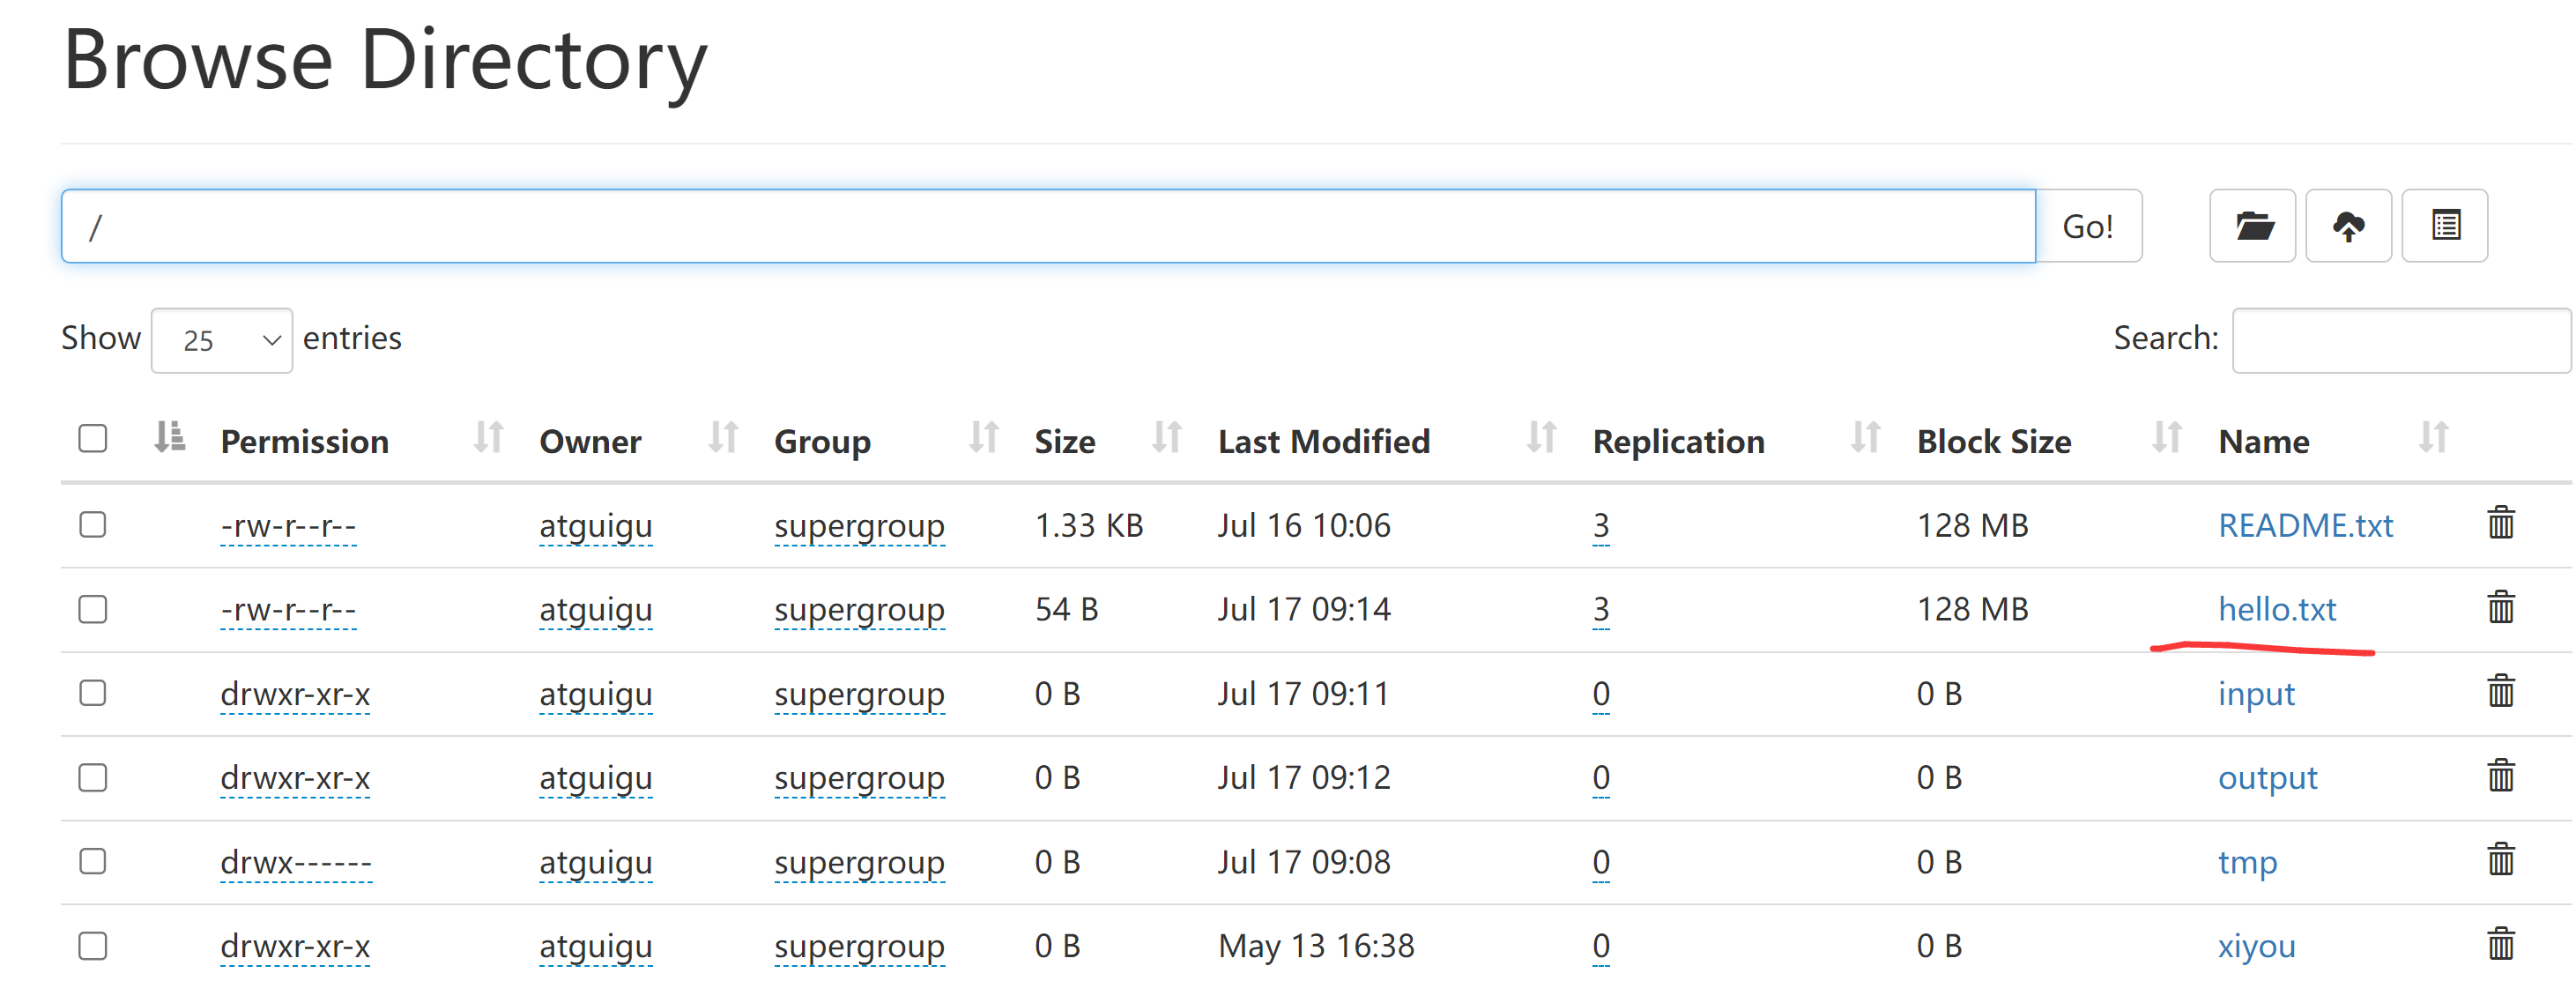2576x1003 pixels.
Task: Click the cut and paste list icon button
Action: (2445, 226)
